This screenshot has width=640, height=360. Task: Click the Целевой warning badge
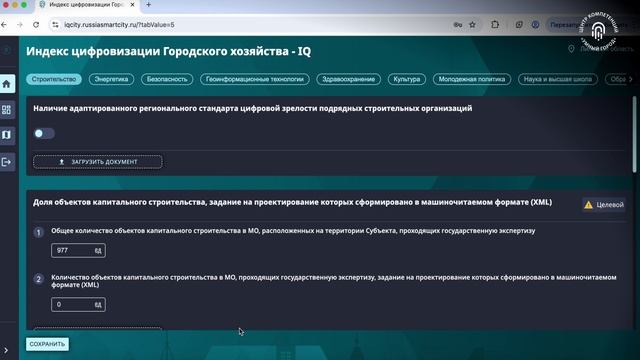pyautogui.click(x=604, y=204)
